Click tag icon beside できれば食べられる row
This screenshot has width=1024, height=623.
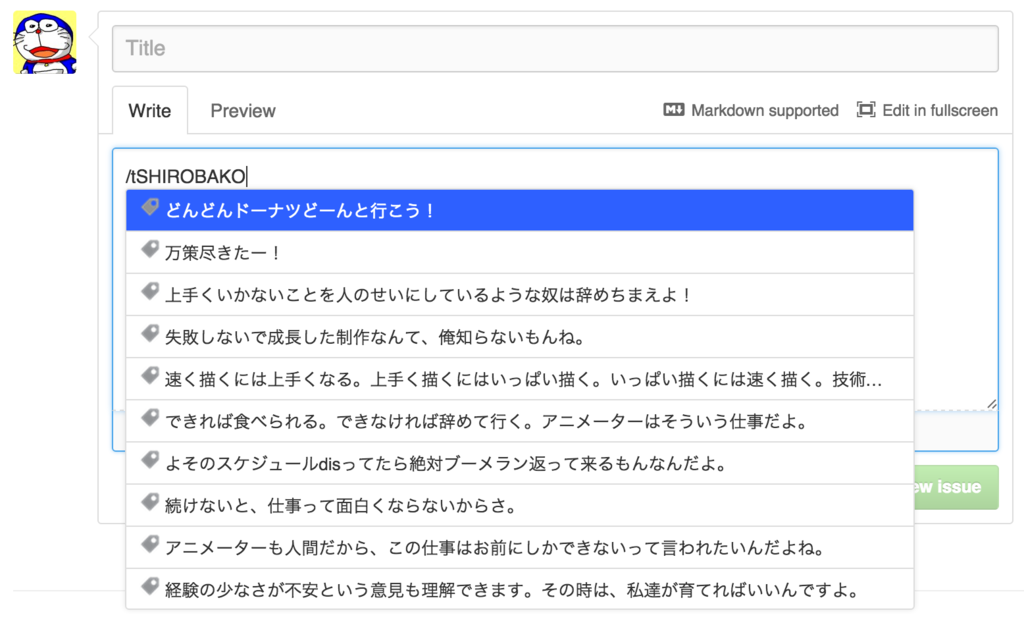[150, 418]
